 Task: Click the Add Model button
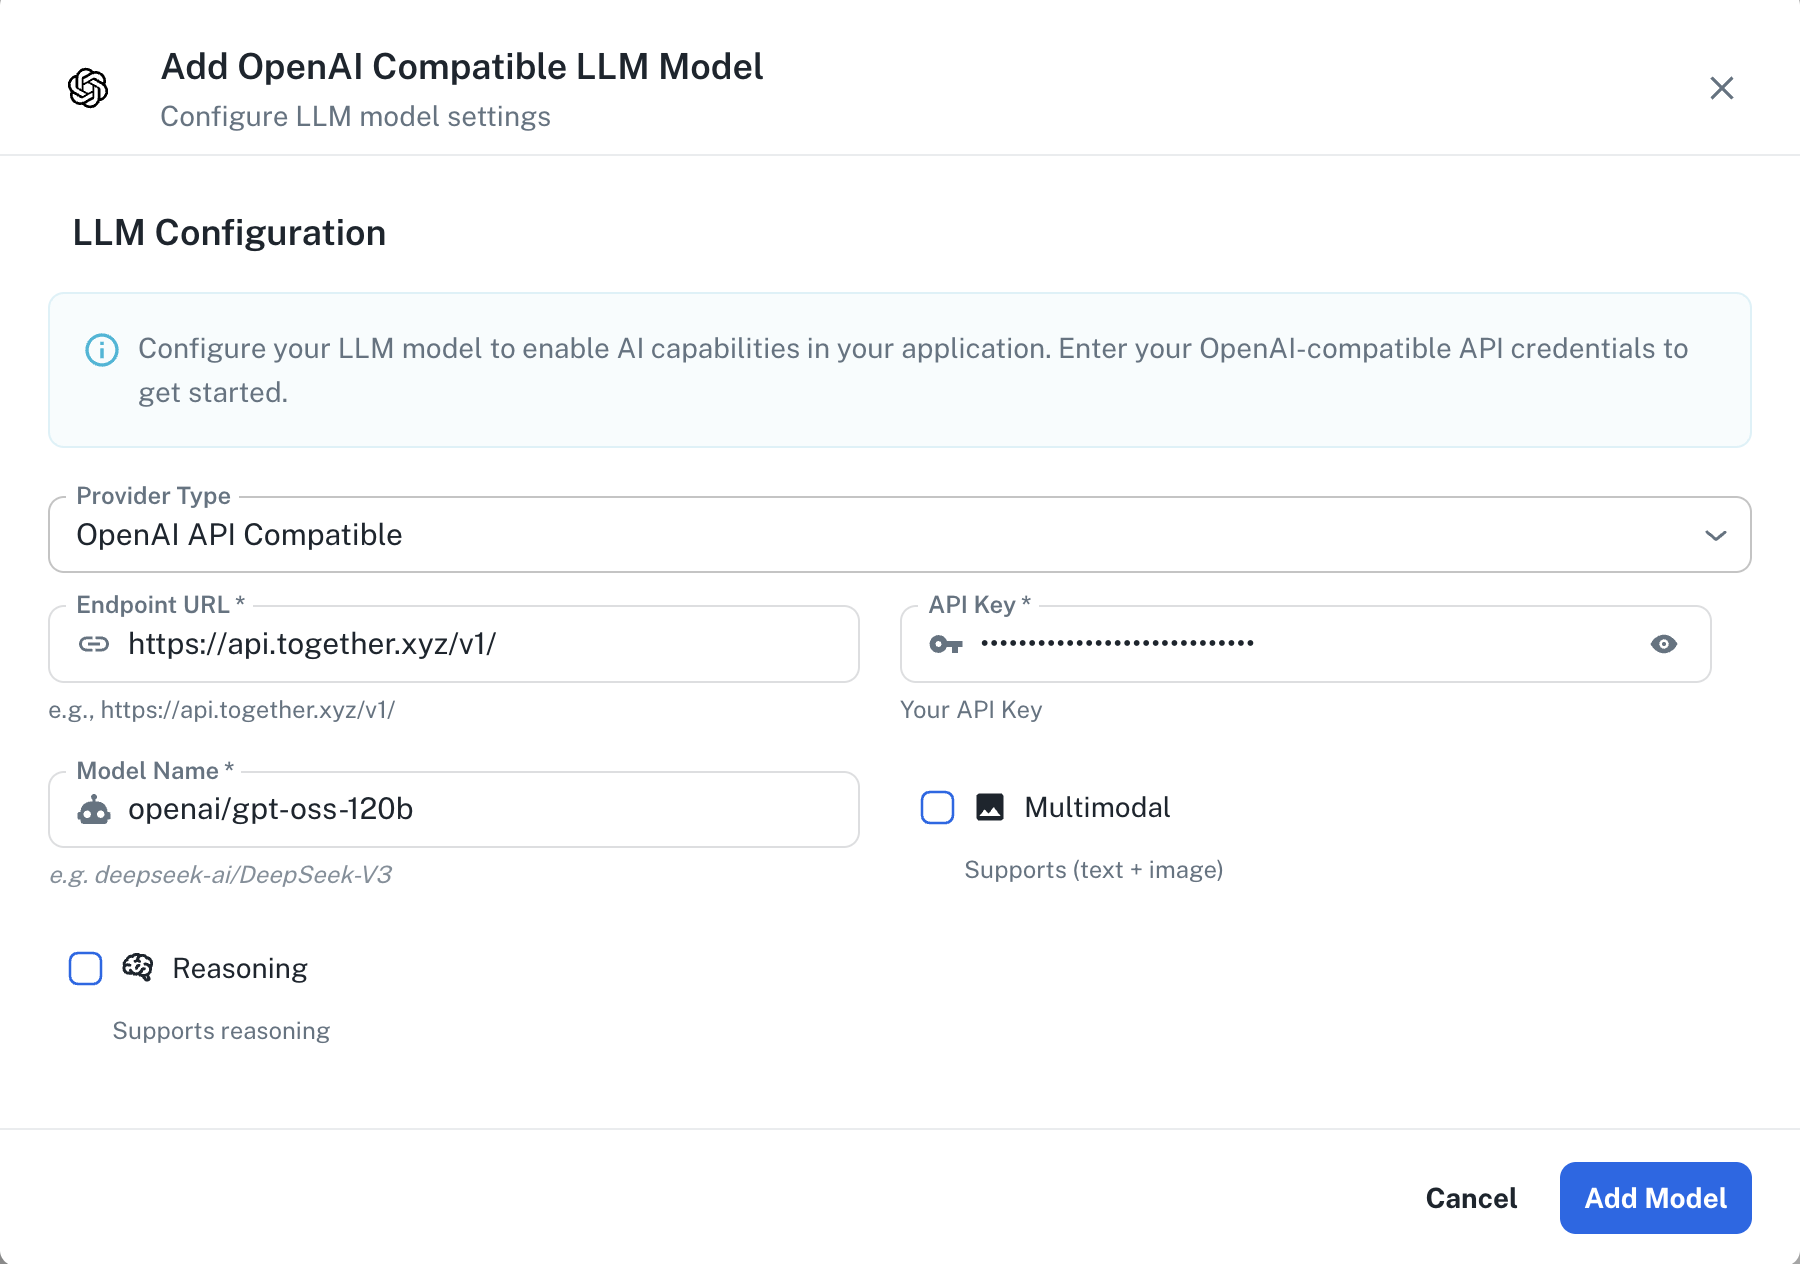click(1654, 1198)
